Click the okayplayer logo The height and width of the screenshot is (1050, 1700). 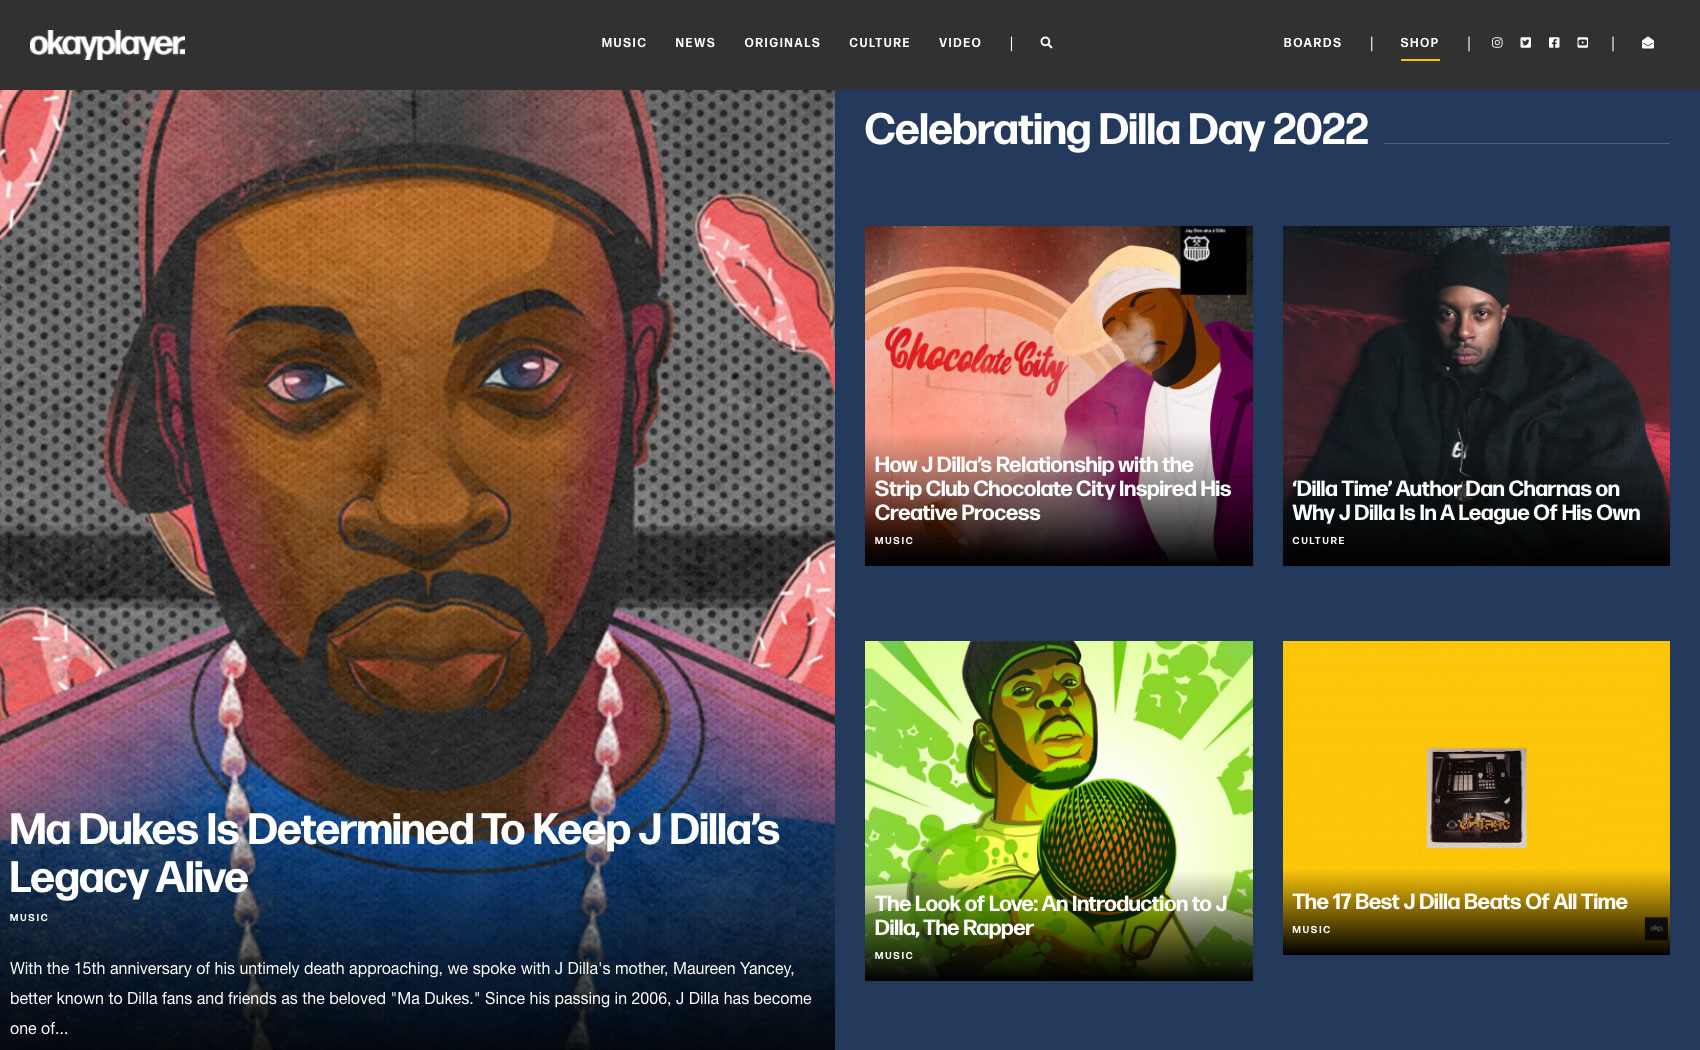coord(107,44)
